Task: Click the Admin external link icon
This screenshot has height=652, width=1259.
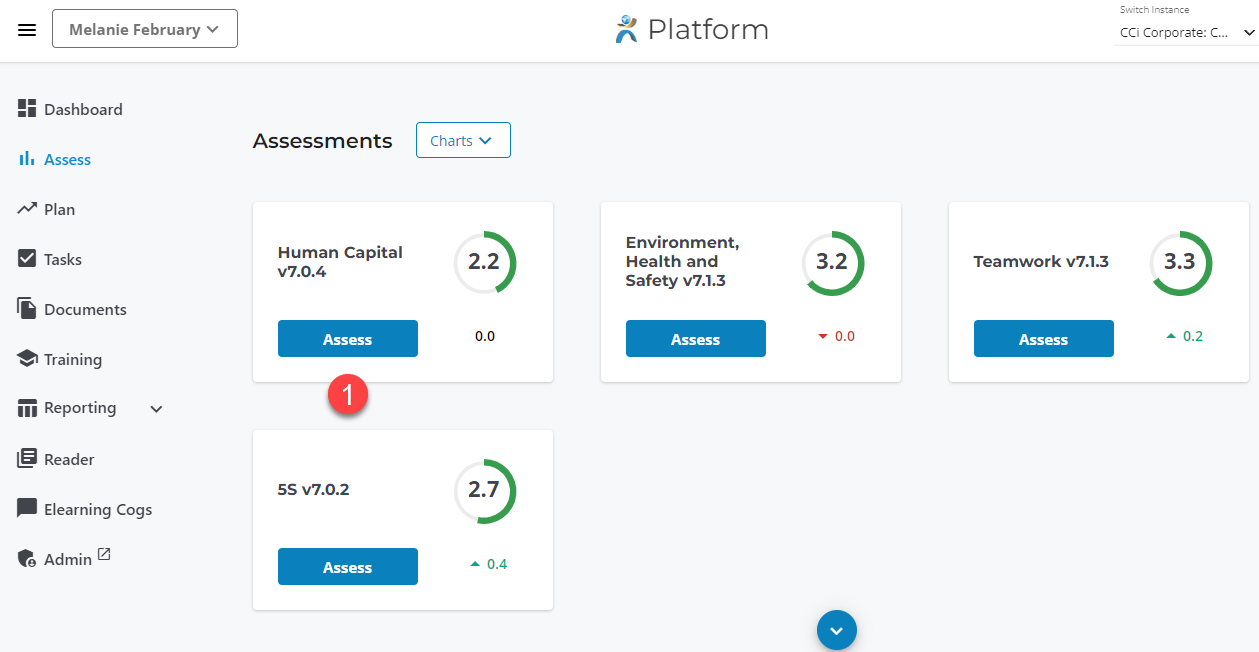Action: (104, 555)
